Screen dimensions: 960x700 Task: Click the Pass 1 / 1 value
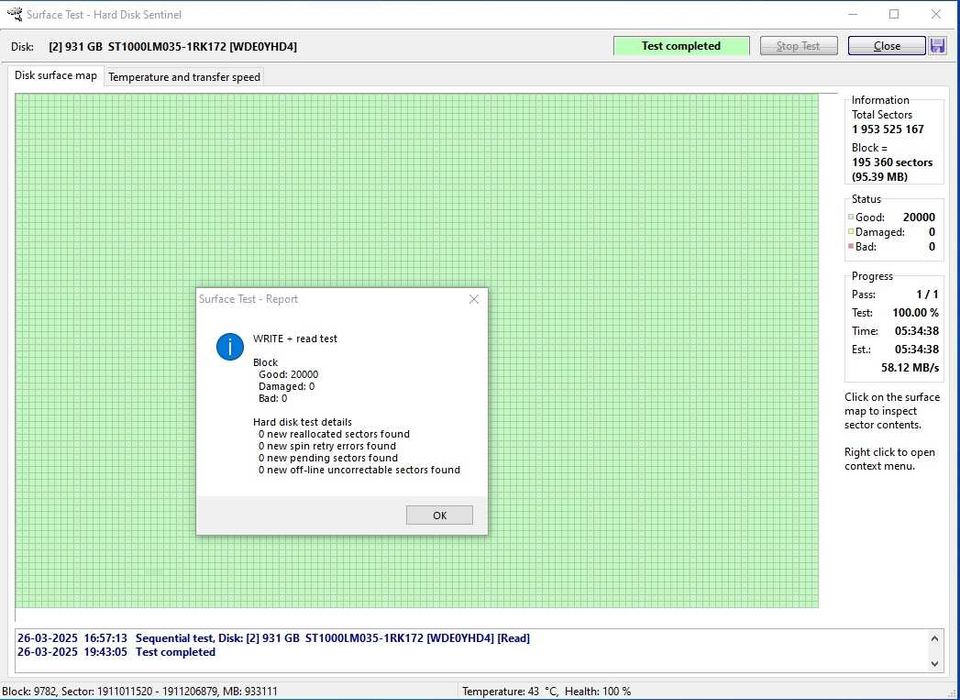pos(927,294)
